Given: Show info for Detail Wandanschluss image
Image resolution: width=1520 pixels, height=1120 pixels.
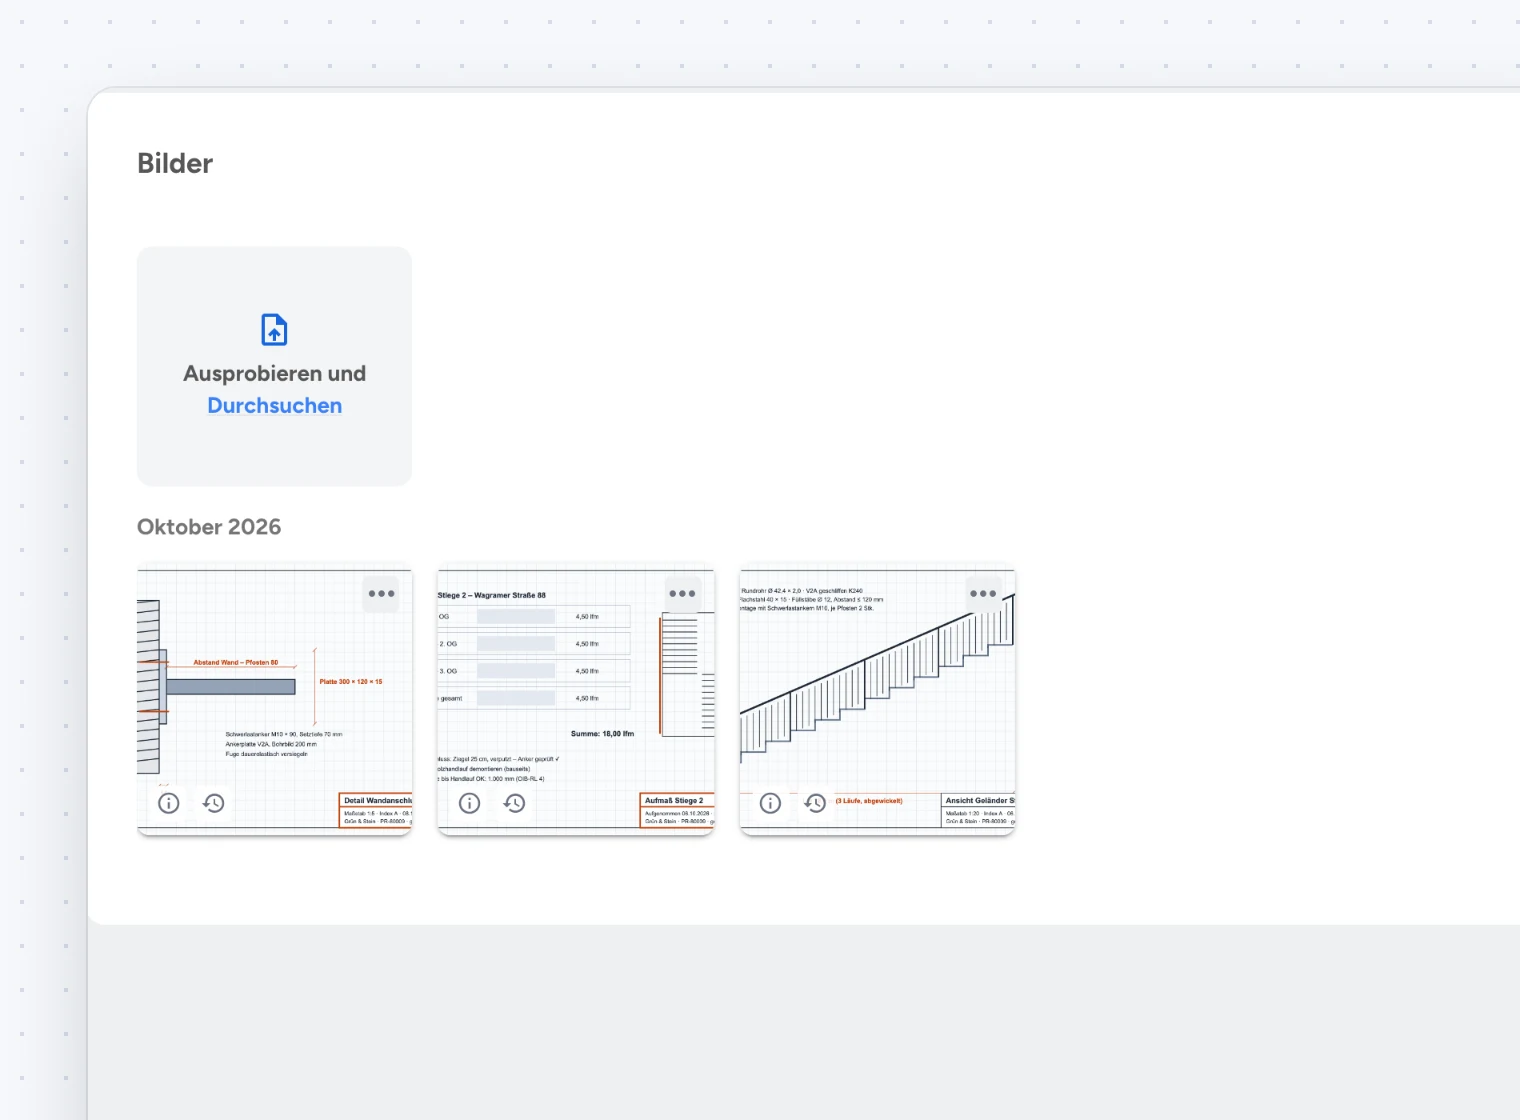Looking at the screenshot, I should click(x=169, y=803).
